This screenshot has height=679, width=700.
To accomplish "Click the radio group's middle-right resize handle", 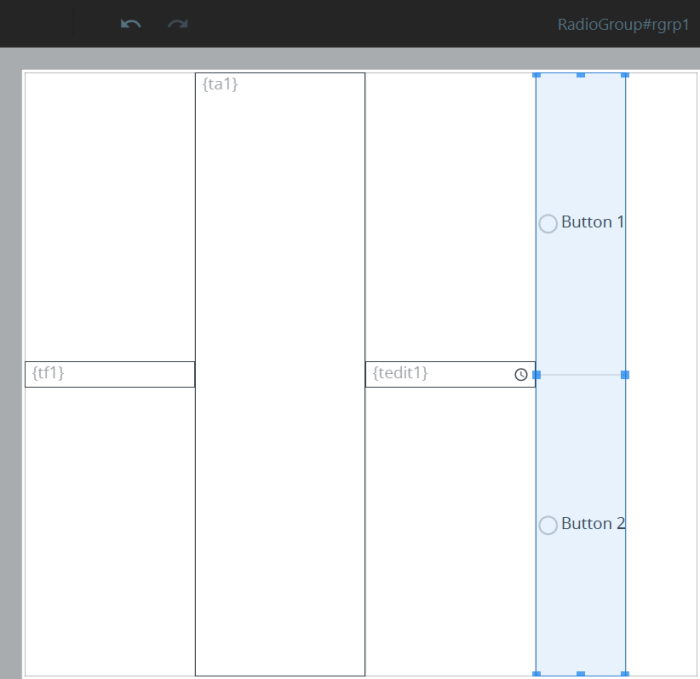I will pyautogui.click(x=625, y=374).
